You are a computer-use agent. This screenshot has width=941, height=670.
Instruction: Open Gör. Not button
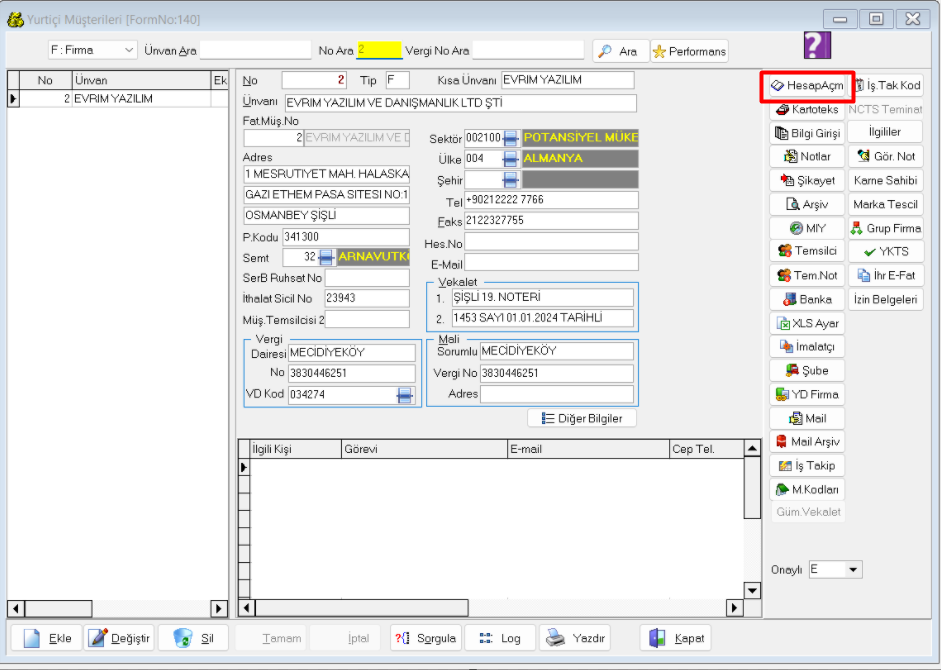pos(886,157)
